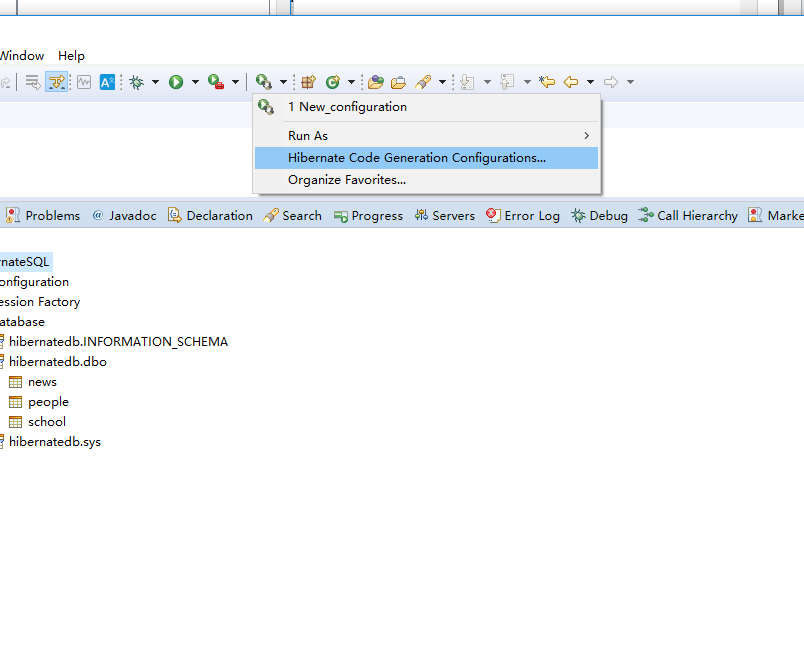
Task: Switch to the Call Hierarchy tab
Action: [688, 216]
